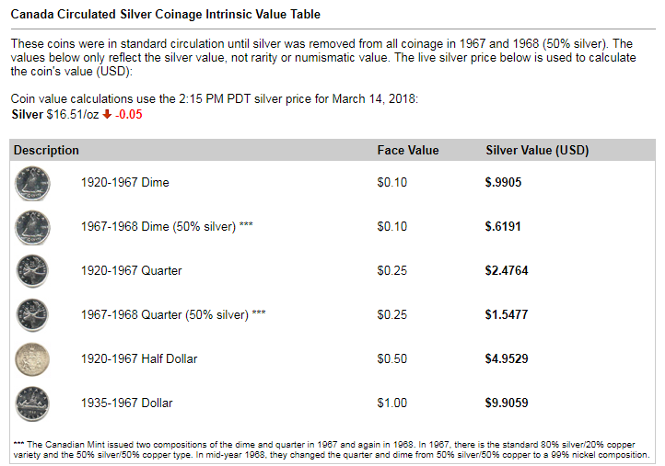Click the $.9905 dime silver value
Viewport: 665px width, 466px height.
pos(503,182)
